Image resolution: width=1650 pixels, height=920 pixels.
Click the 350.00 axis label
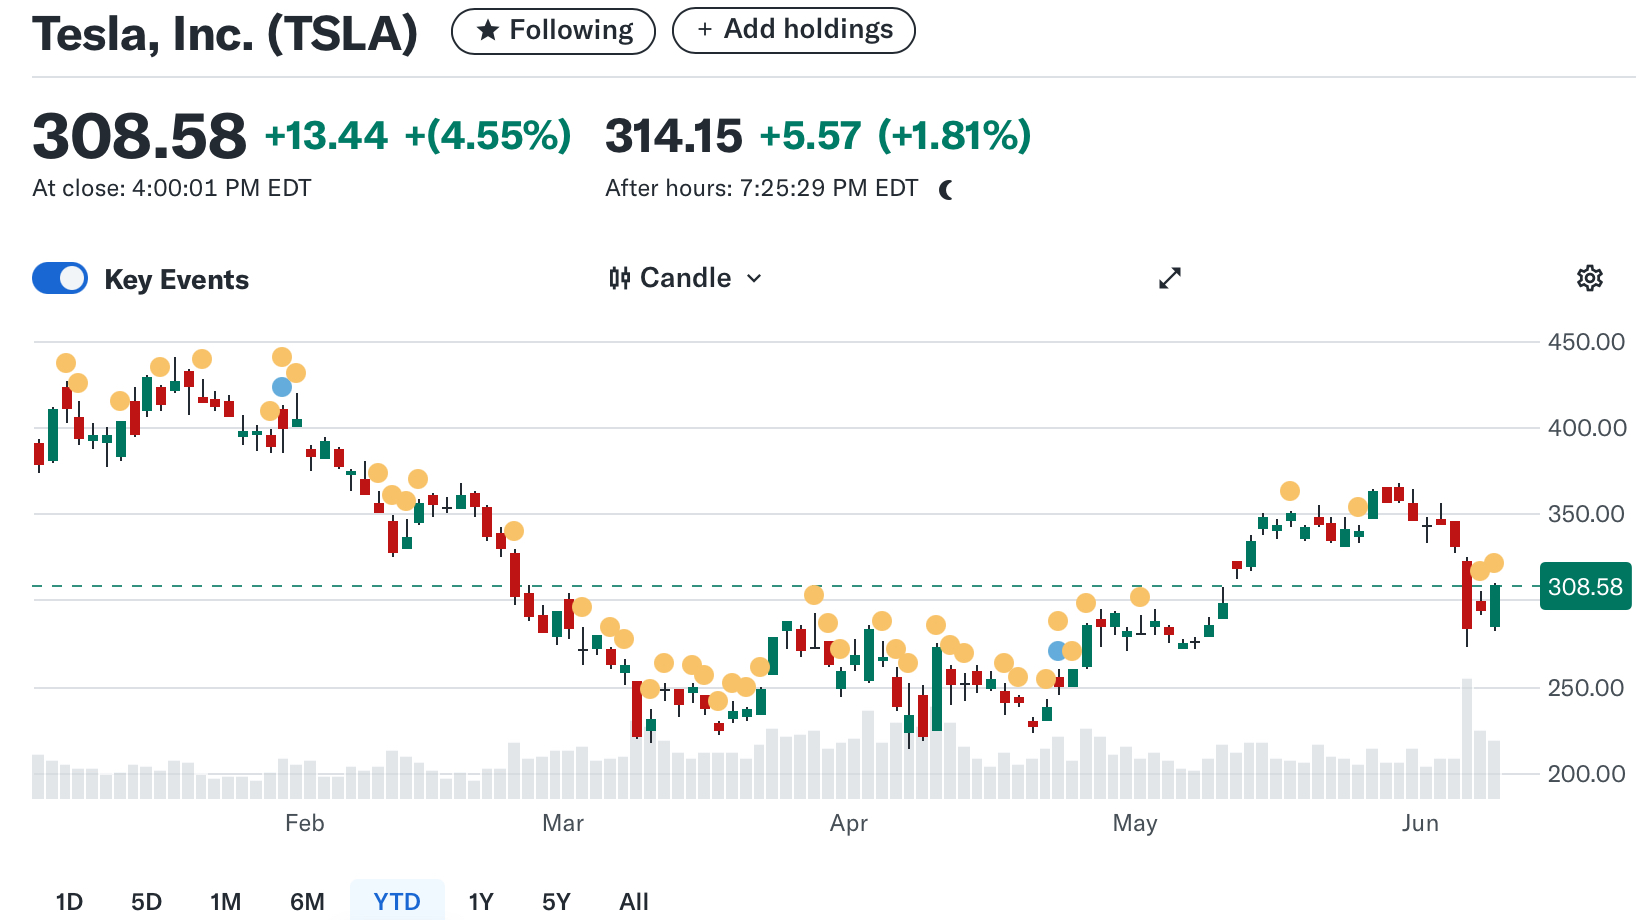pos(1587,514)
